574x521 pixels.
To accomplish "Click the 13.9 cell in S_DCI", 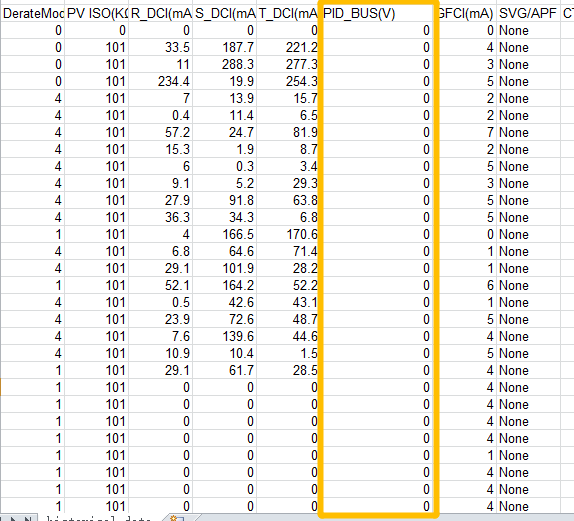I will click(x=225, y=98).
